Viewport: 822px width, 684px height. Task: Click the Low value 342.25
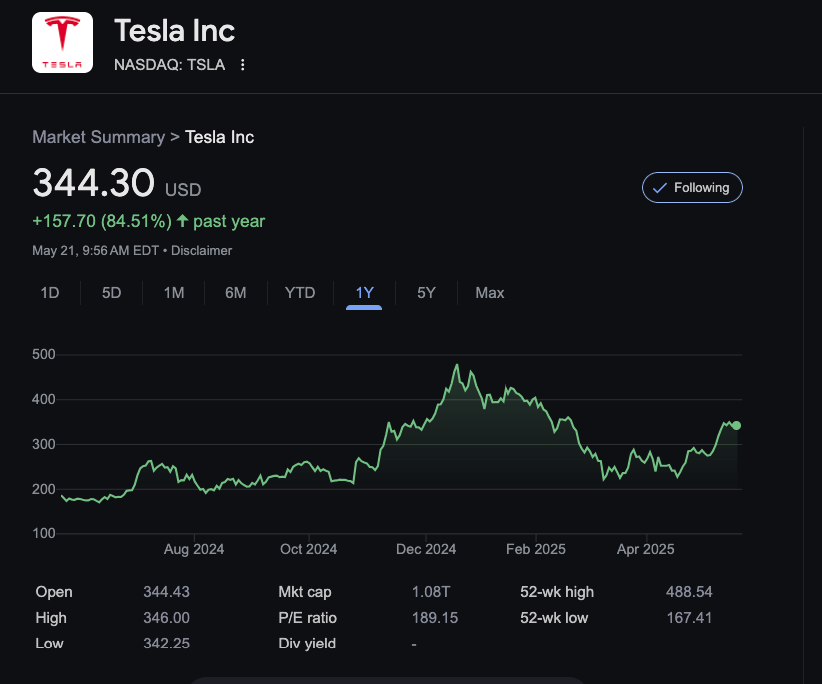click(x=167, y=643)
